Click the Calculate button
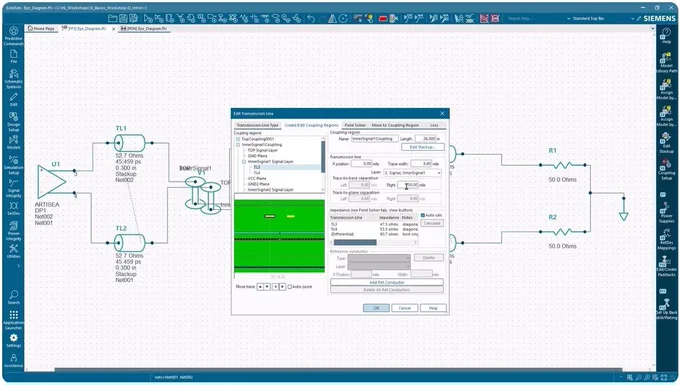 pyautogui.click(x=432, y=223)
